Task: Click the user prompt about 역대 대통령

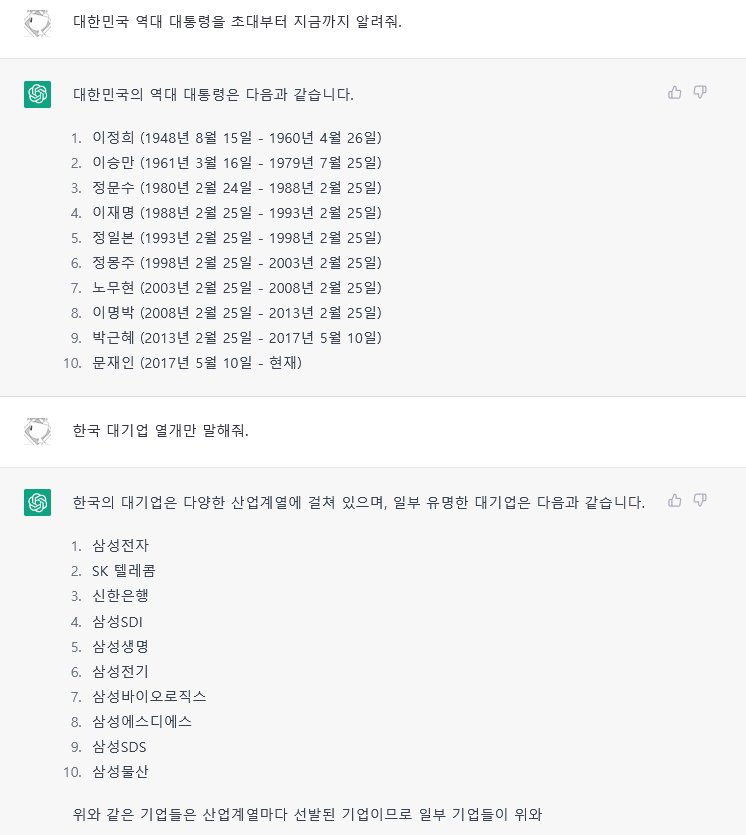Action: point(237,21)
